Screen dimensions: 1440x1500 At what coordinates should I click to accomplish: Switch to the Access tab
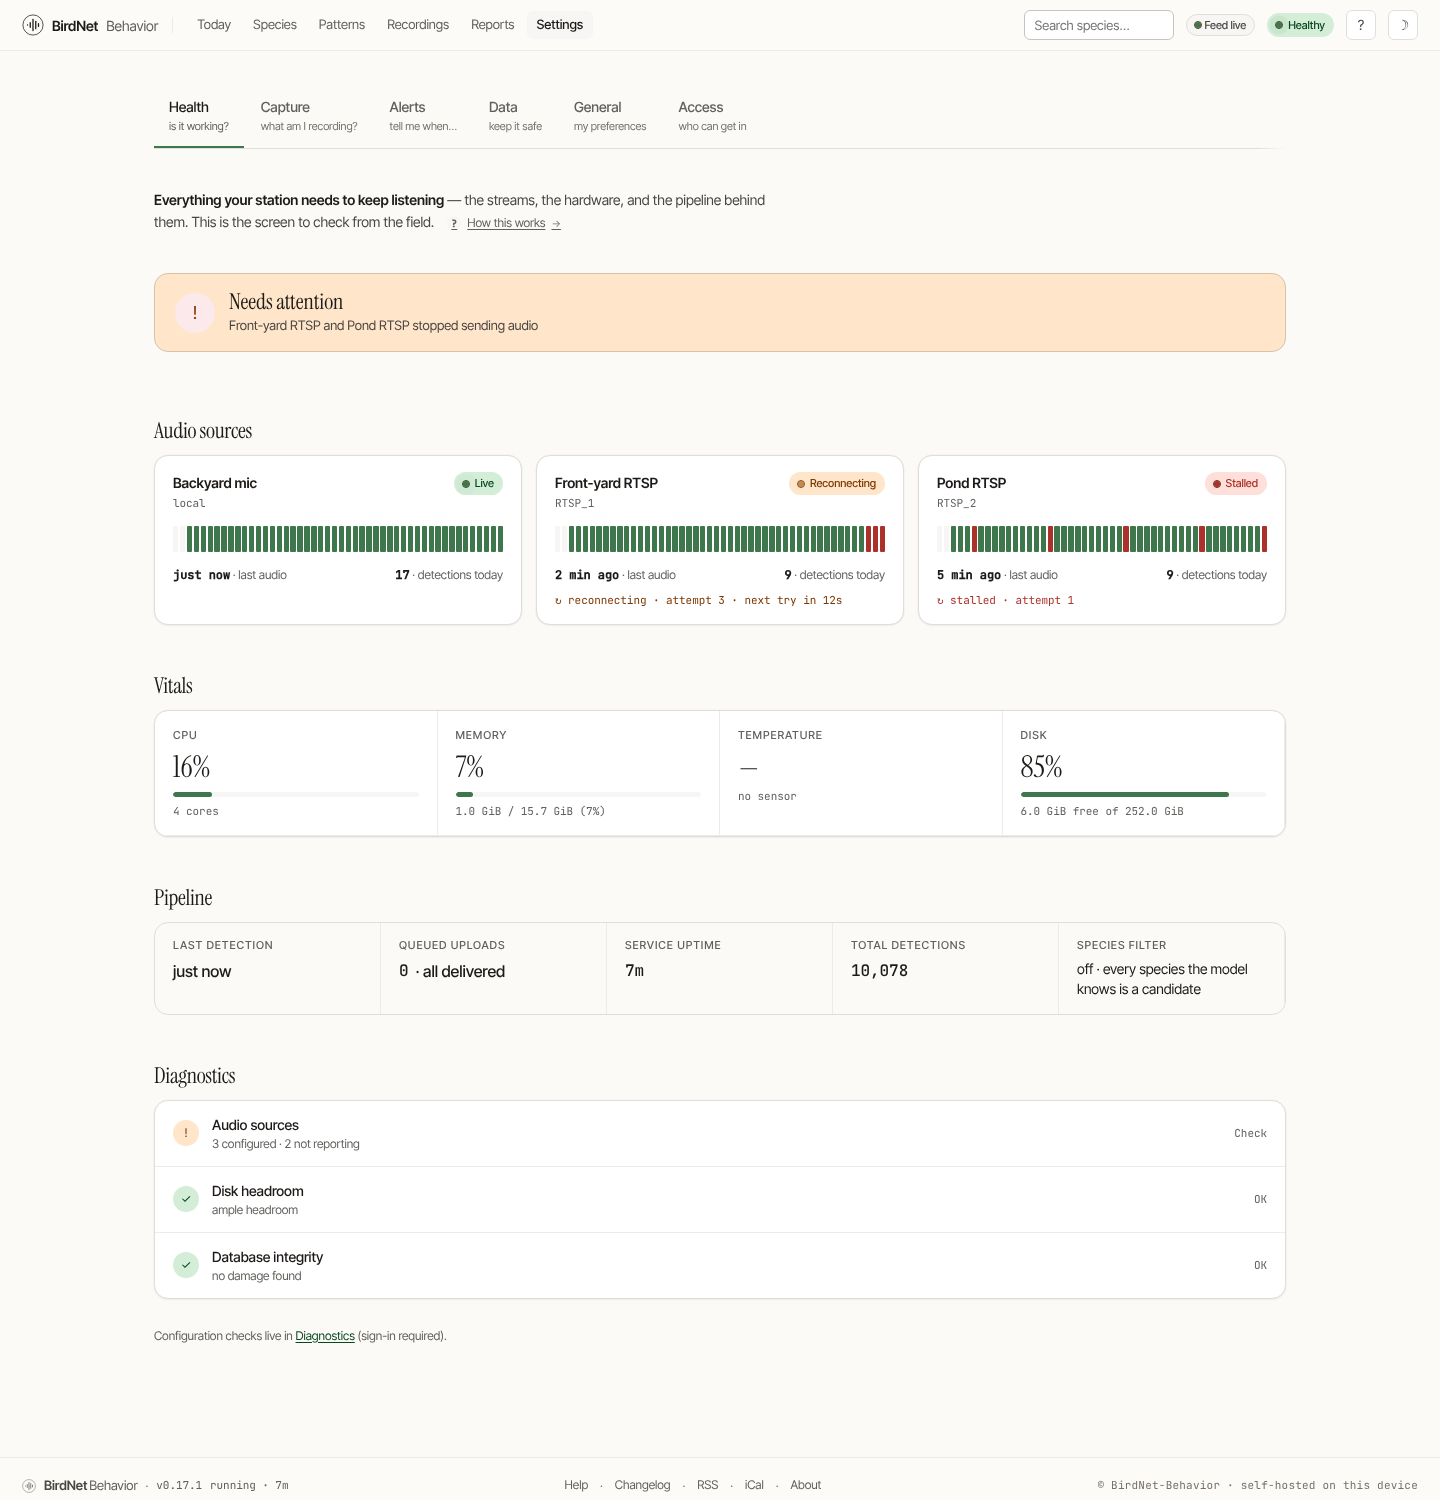(712, 116)
